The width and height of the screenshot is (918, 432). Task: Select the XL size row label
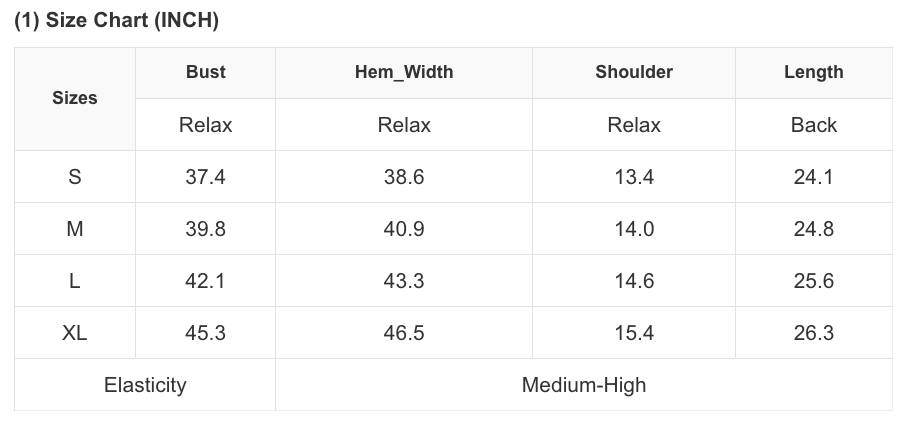coord(75,333)
